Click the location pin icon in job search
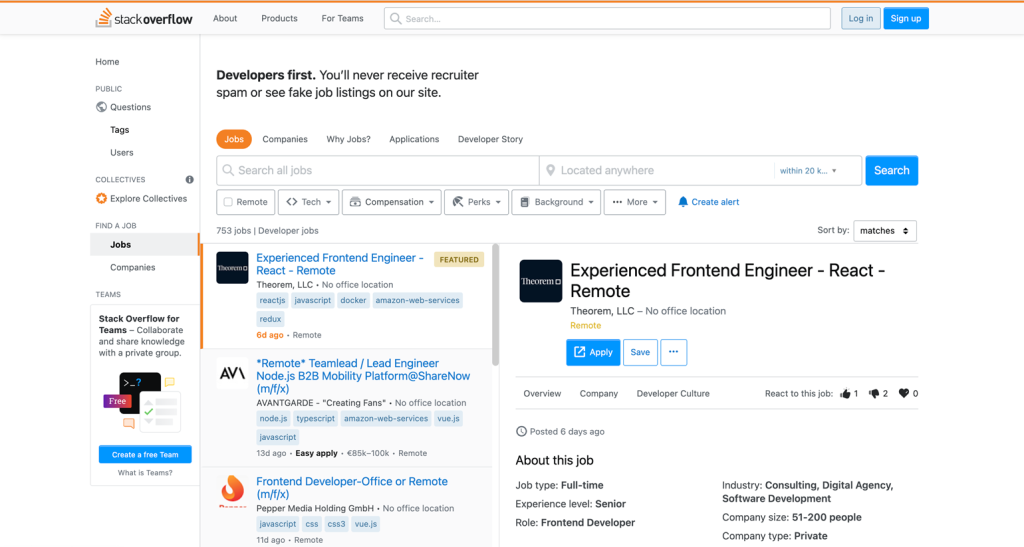The image size is (1024, 547). [551, 170]
